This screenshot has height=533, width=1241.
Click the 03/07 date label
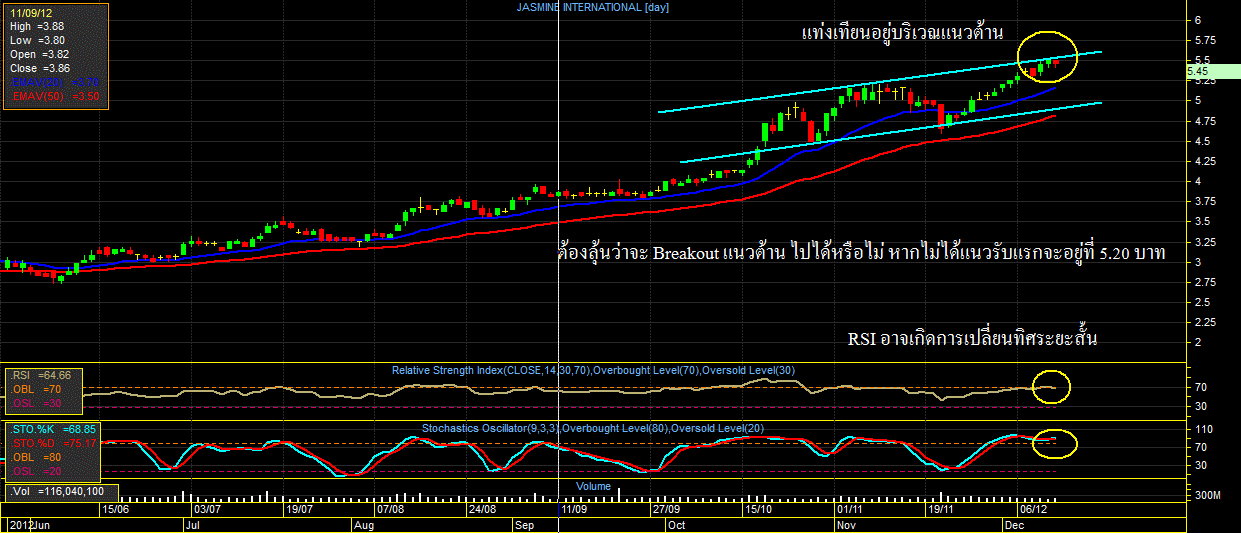click(x=207, y=508)
